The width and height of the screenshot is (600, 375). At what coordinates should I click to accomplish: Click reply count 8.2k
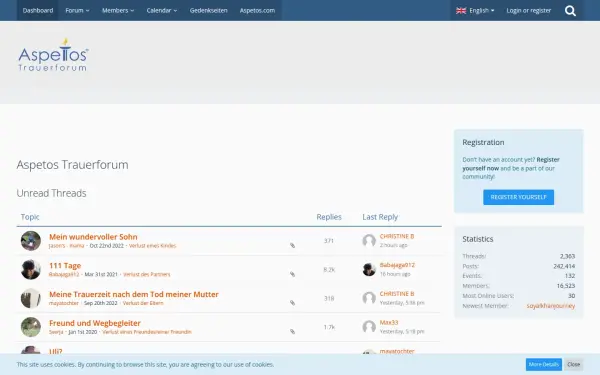tap(329, 270)
